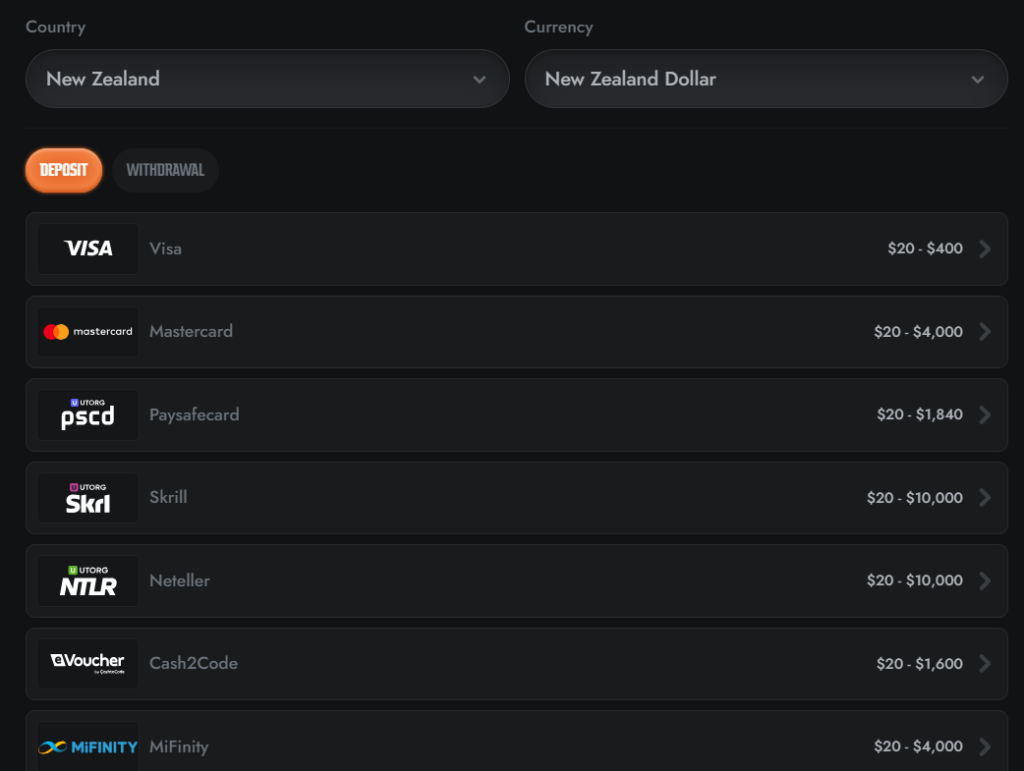The image size is (1024, 771).
Task: Click the Mastercard logo icon
Action: [x=88, y=332]
